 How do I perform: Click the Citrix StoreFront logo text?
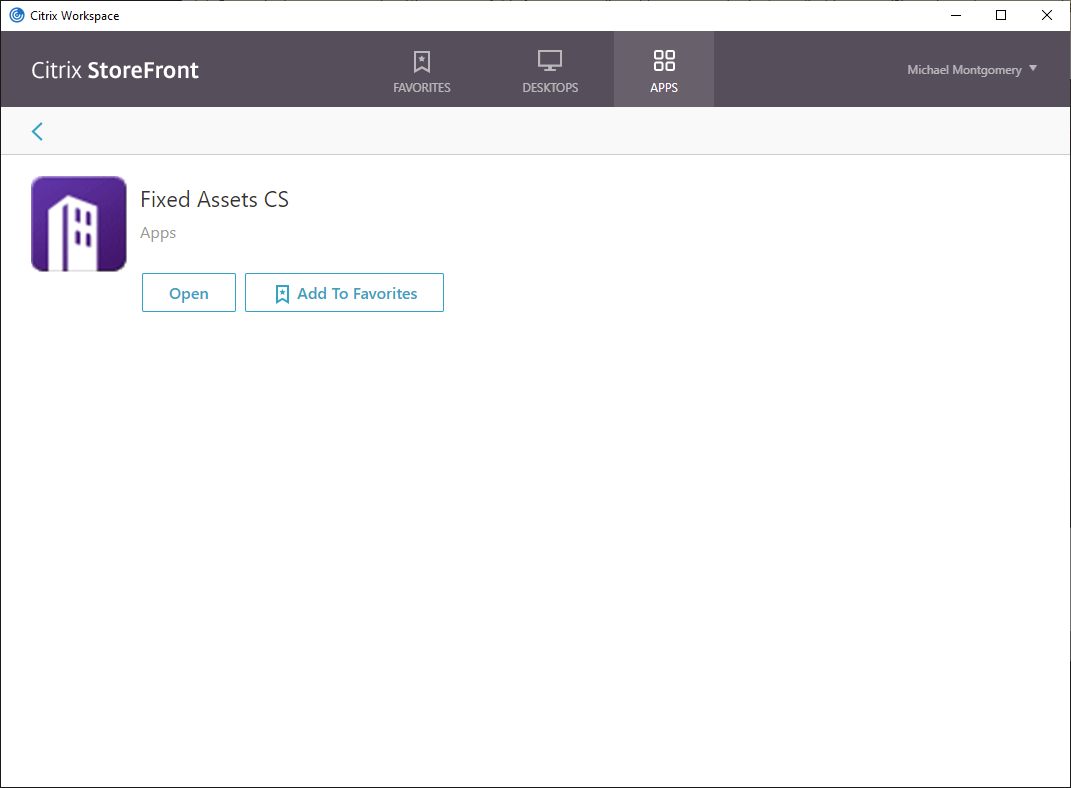click(115, 70)
